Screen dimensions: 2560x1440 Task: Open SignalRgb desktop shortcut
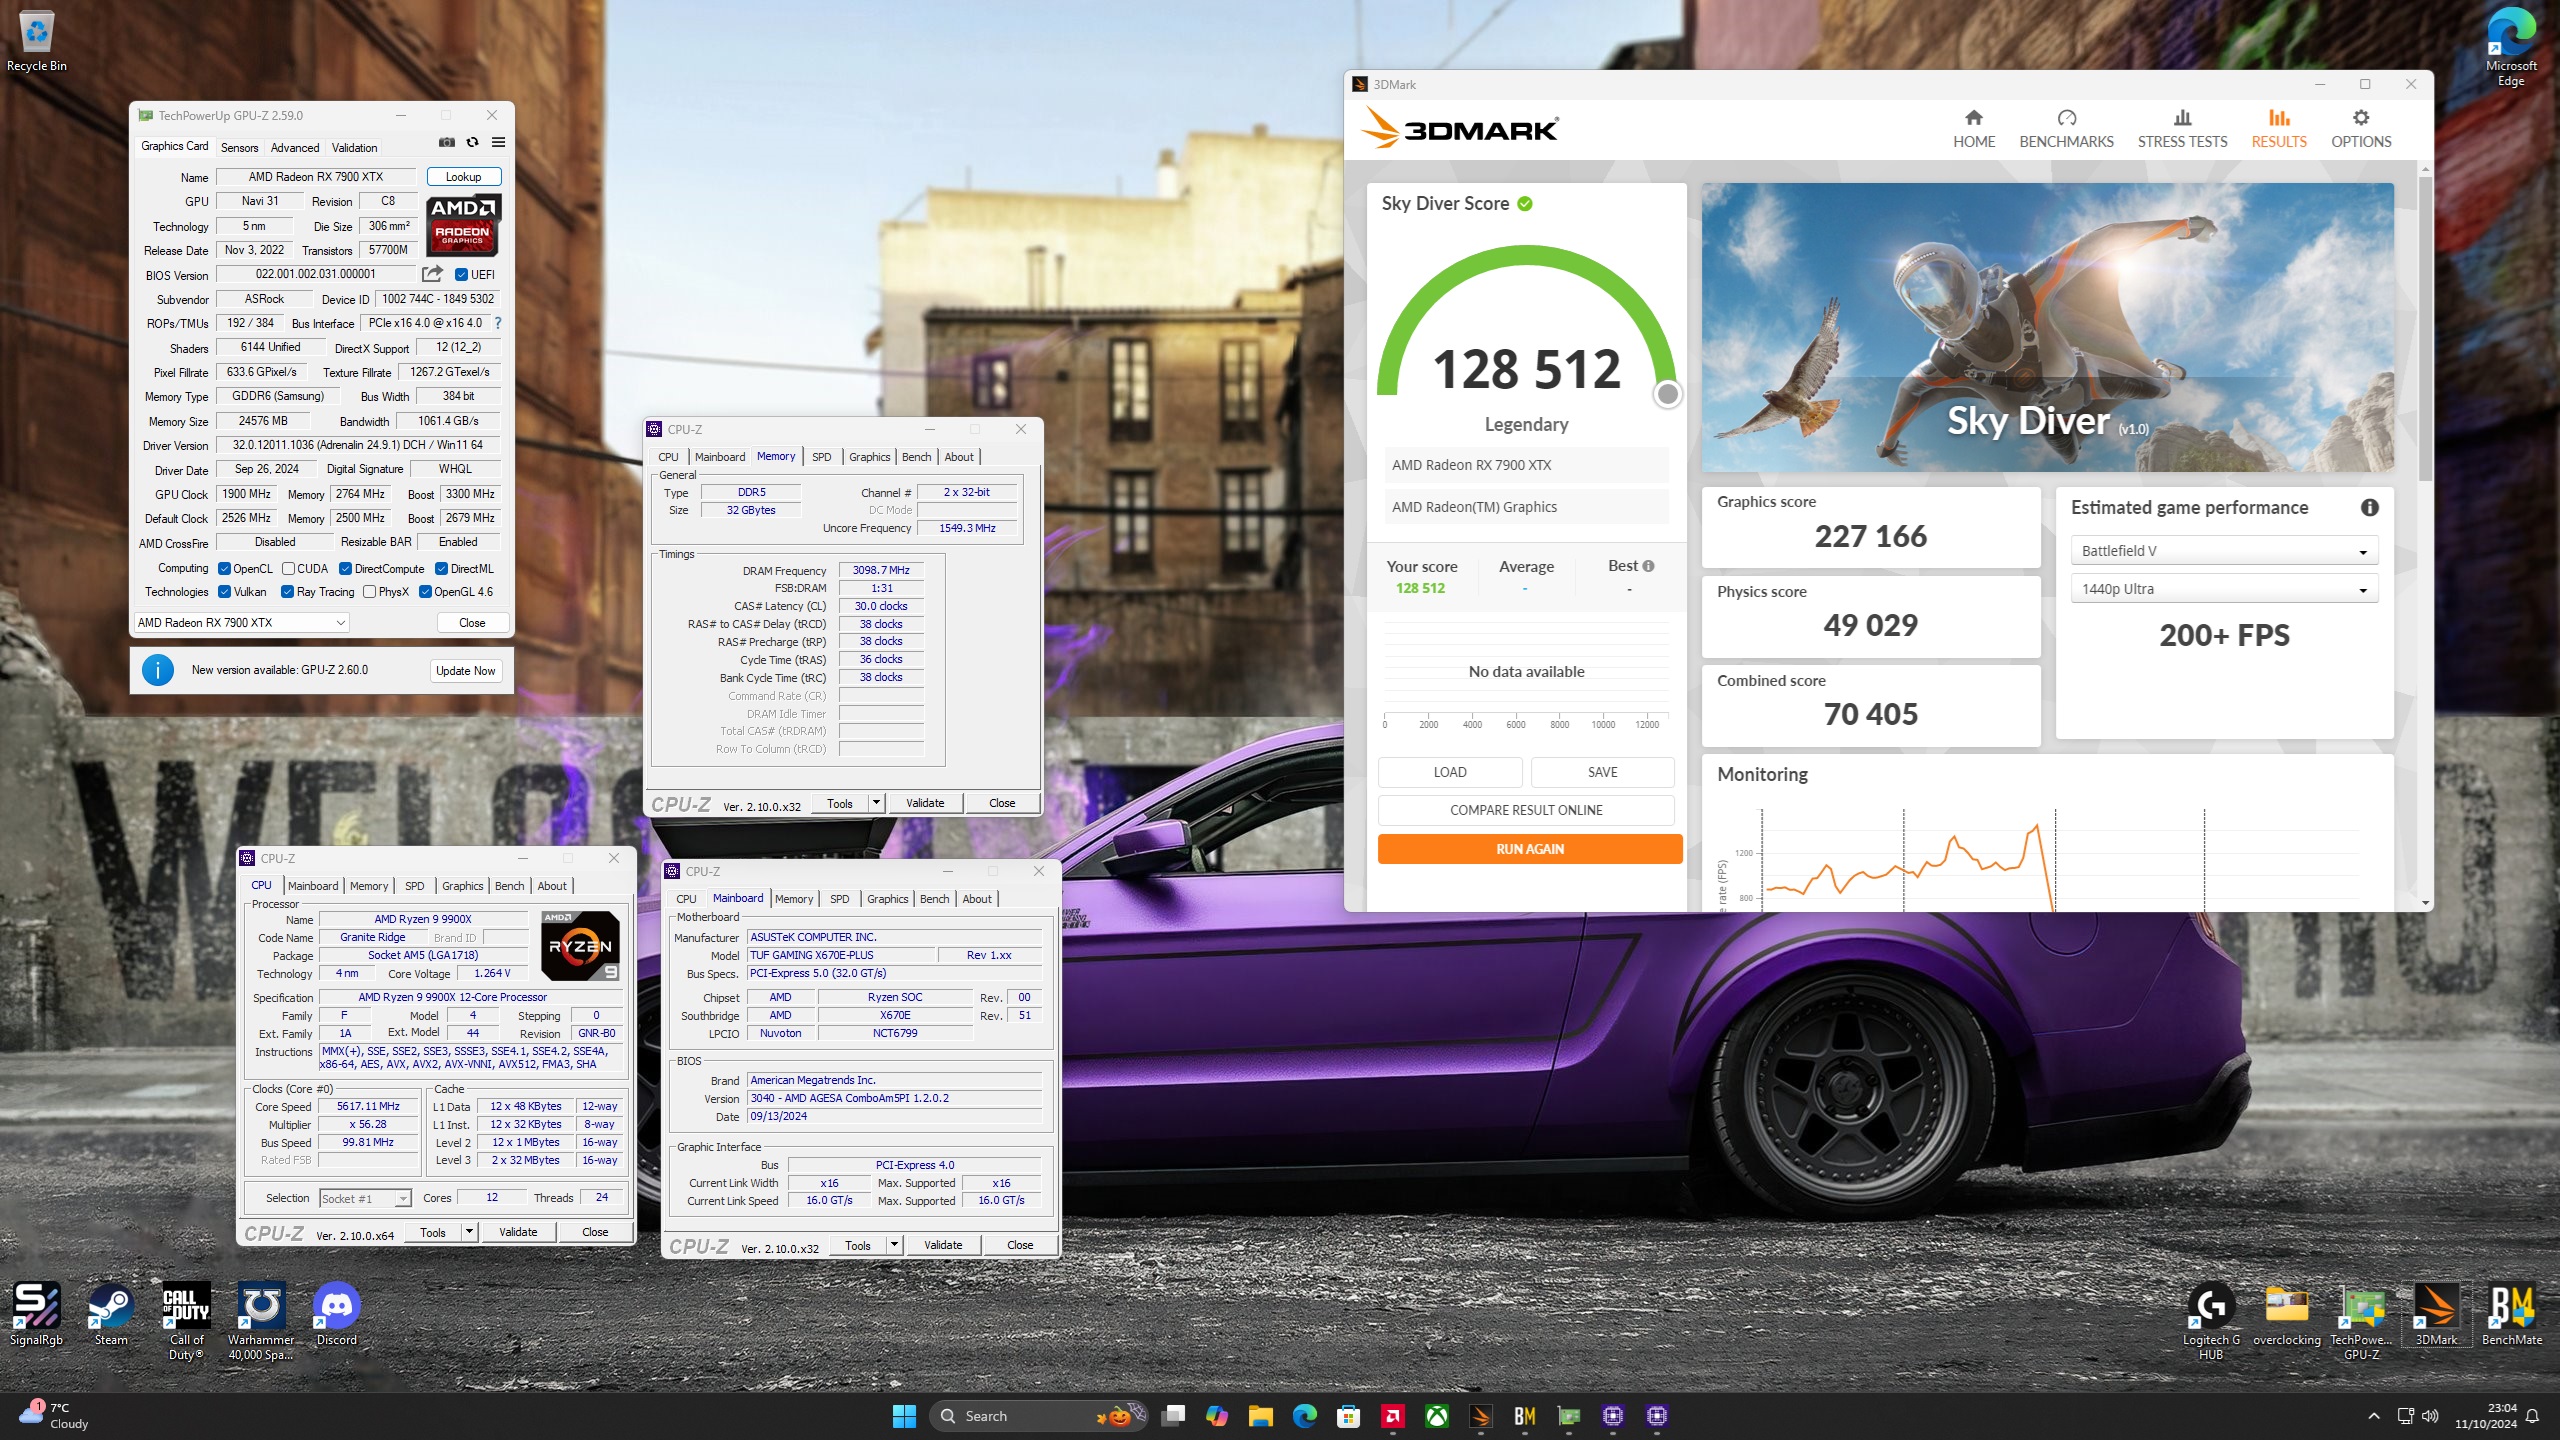coord(36,1315)
